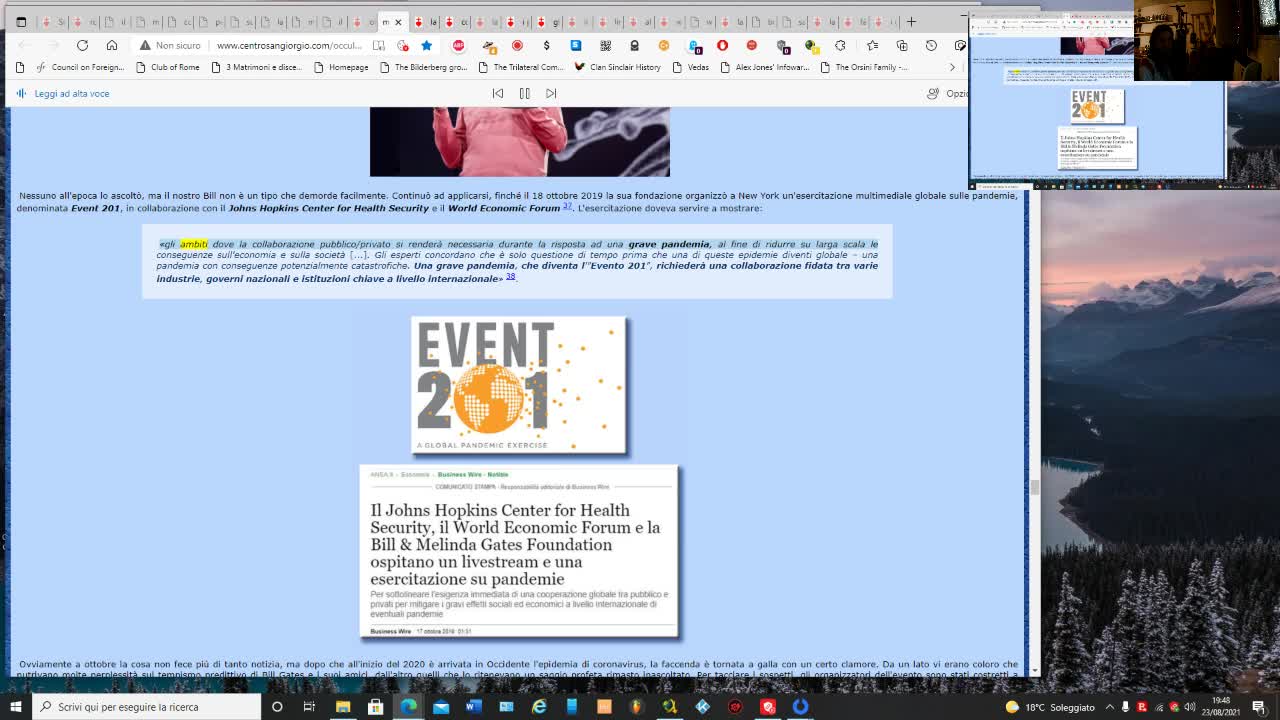This screenshot has height=720, width=1280.
Task: Open the Vedas bookmark
Action: pos(689,67)
